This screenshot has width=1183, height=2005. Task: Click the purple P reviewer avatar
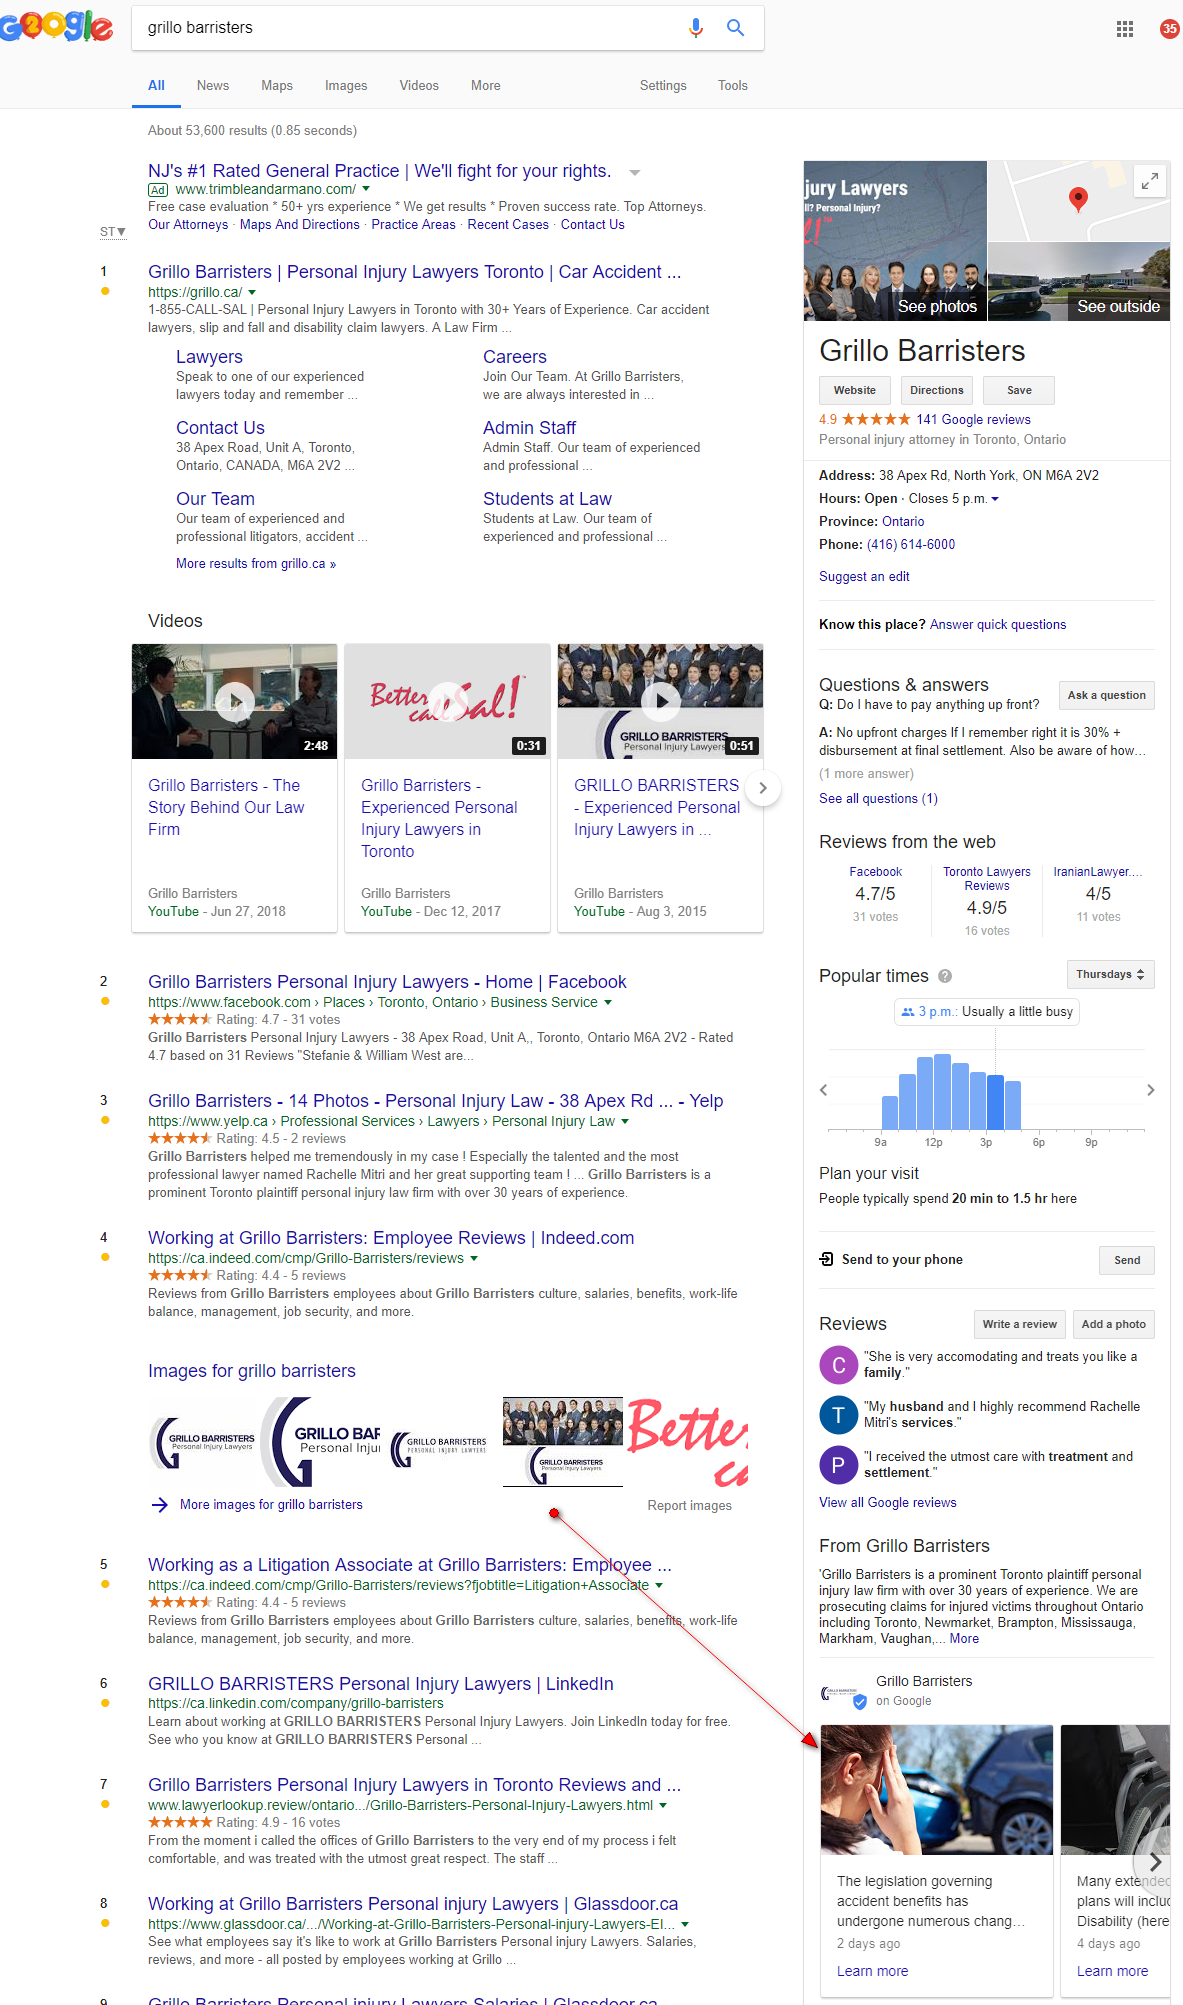838,1465
